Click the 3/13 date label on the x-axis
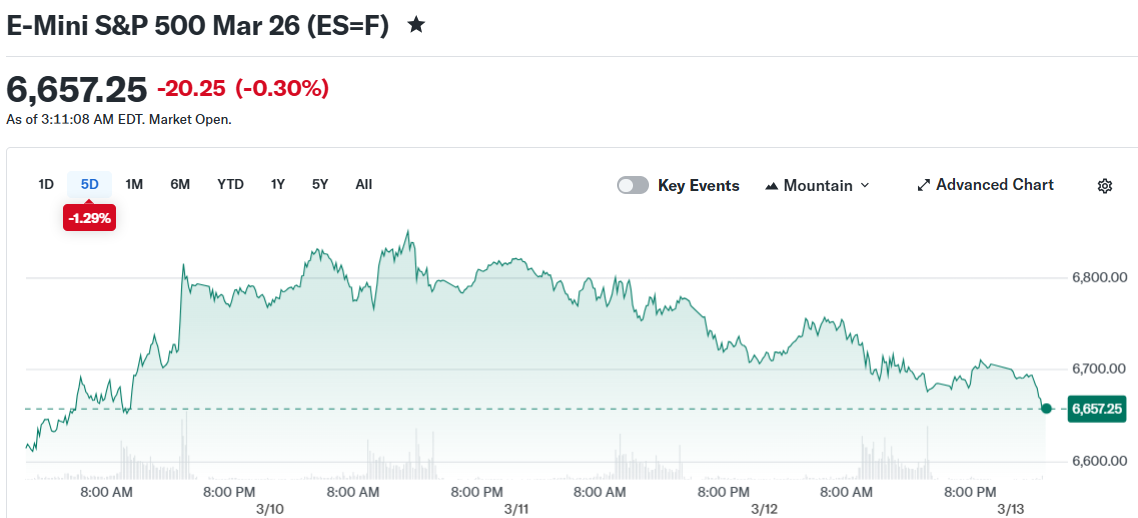Viewport: 1138px width, 518px height. click(x=1011, y=509)
